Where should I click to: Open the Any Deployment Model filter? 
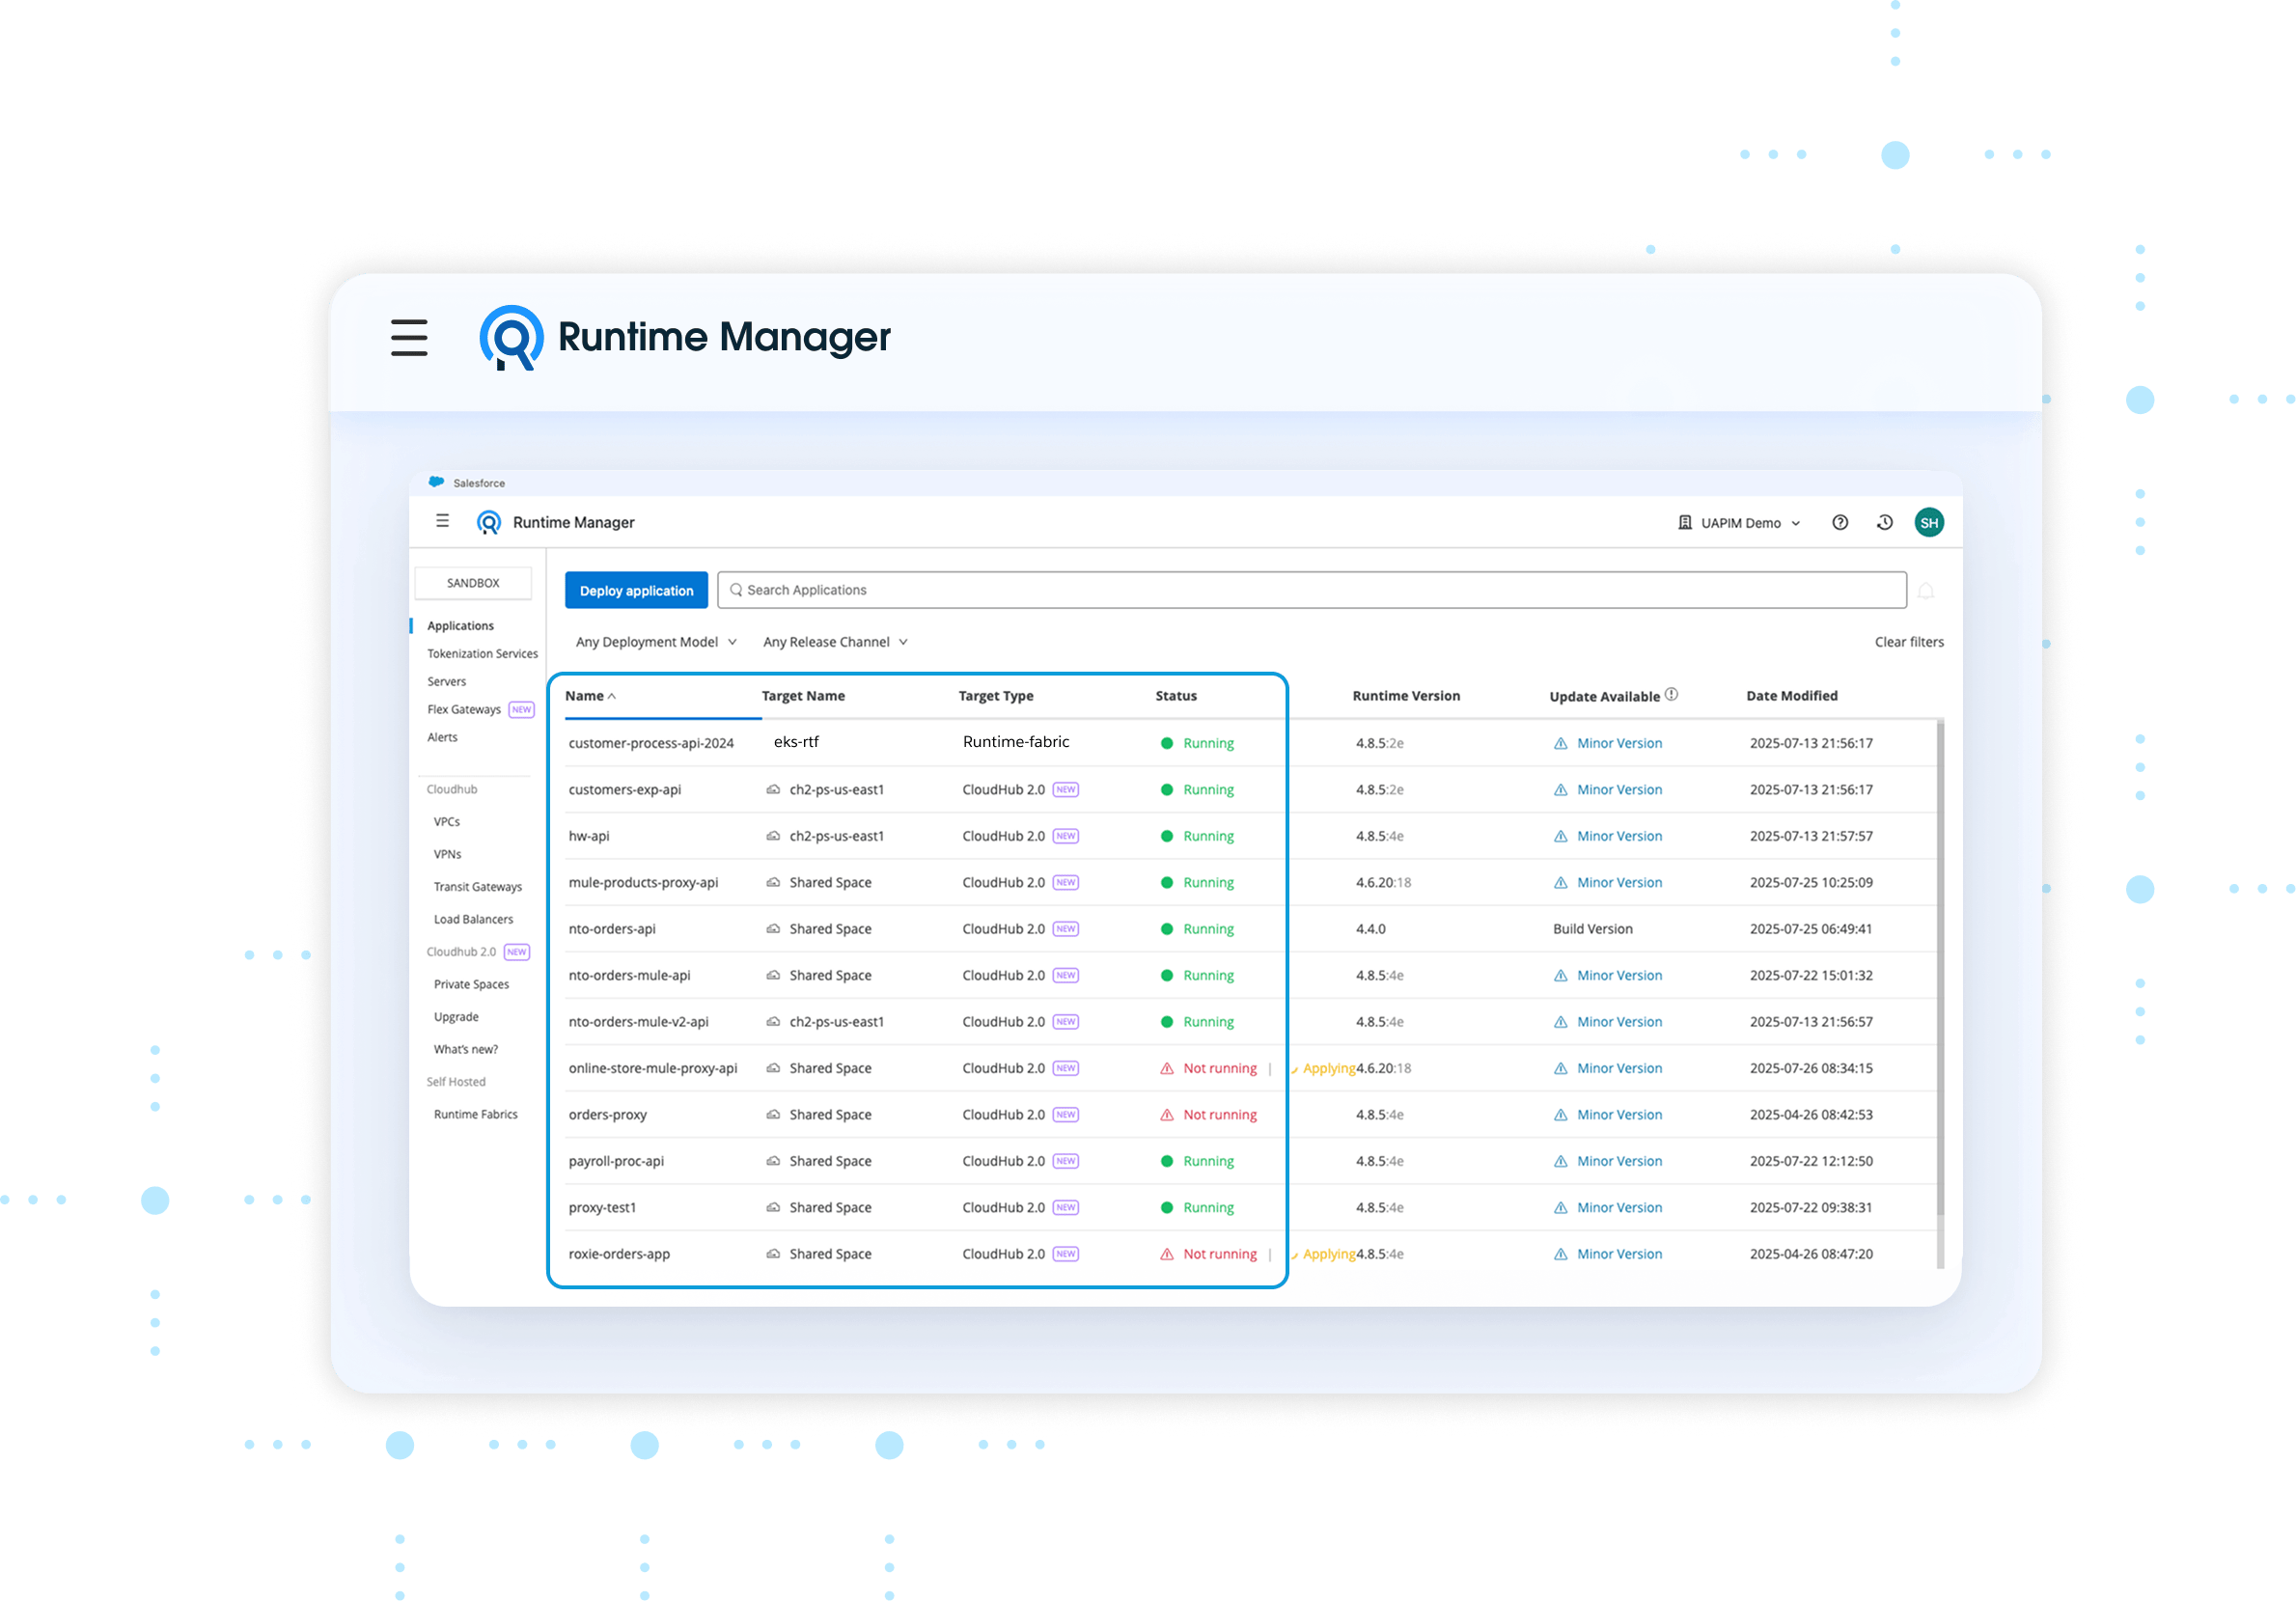pos(656,642)
